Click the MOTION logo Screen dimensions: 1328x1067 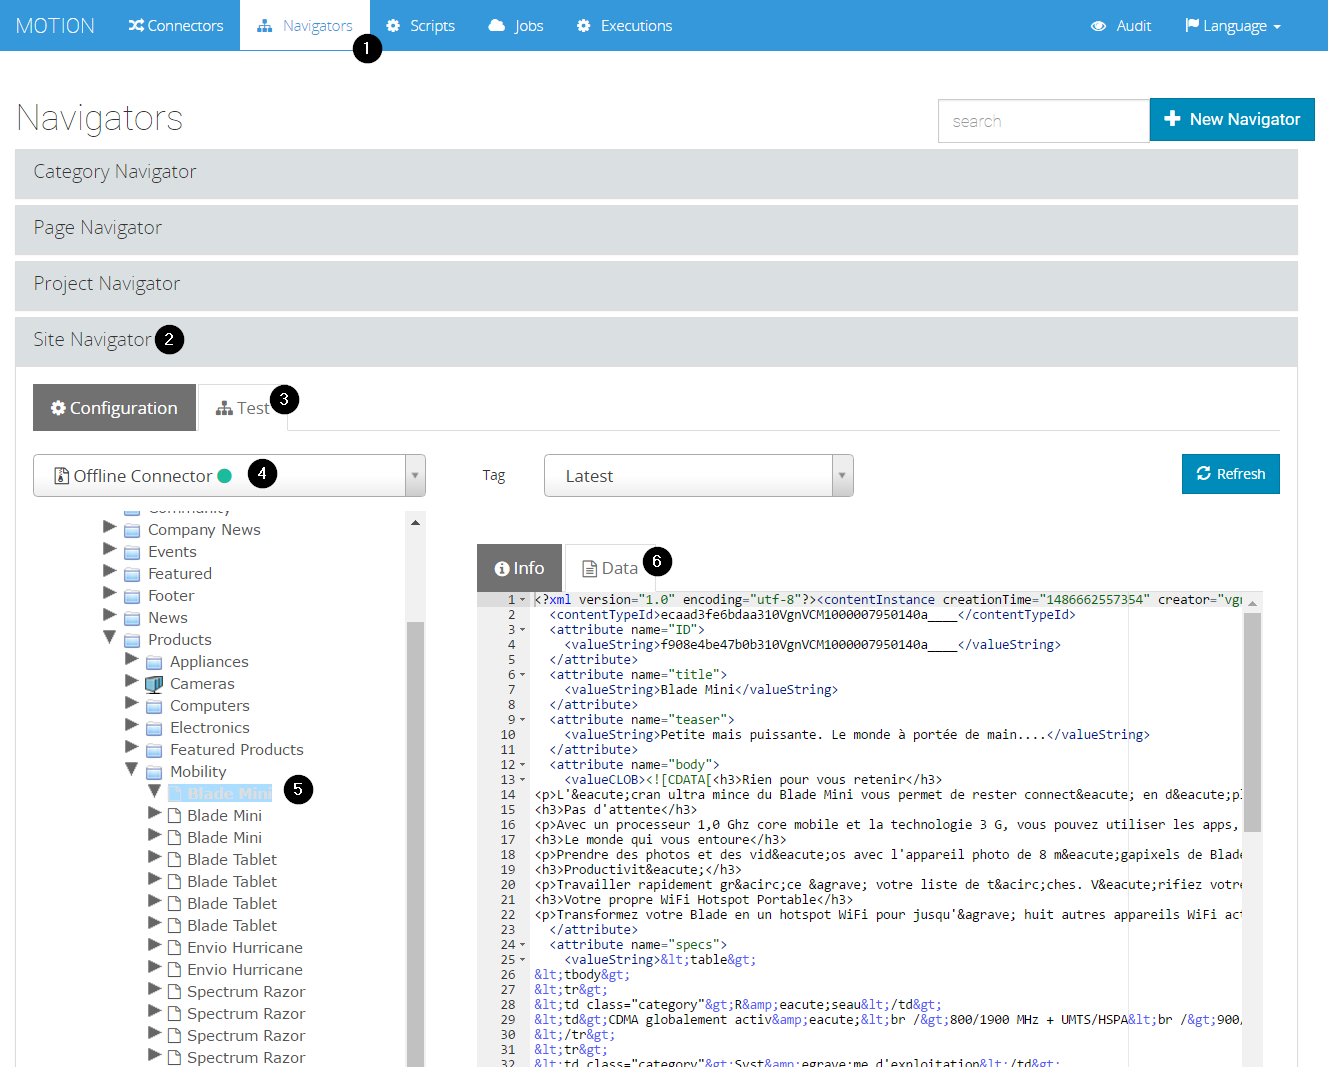click(x=55, y=25)
